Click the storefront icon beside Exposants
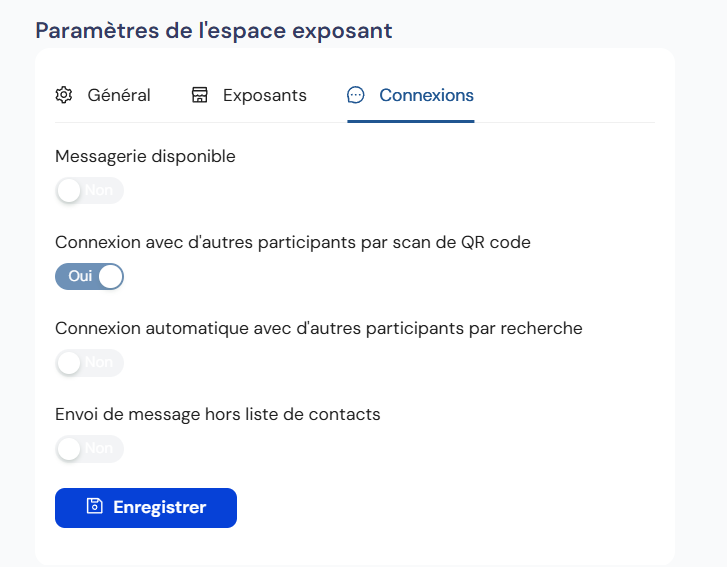 coord(200,95)
